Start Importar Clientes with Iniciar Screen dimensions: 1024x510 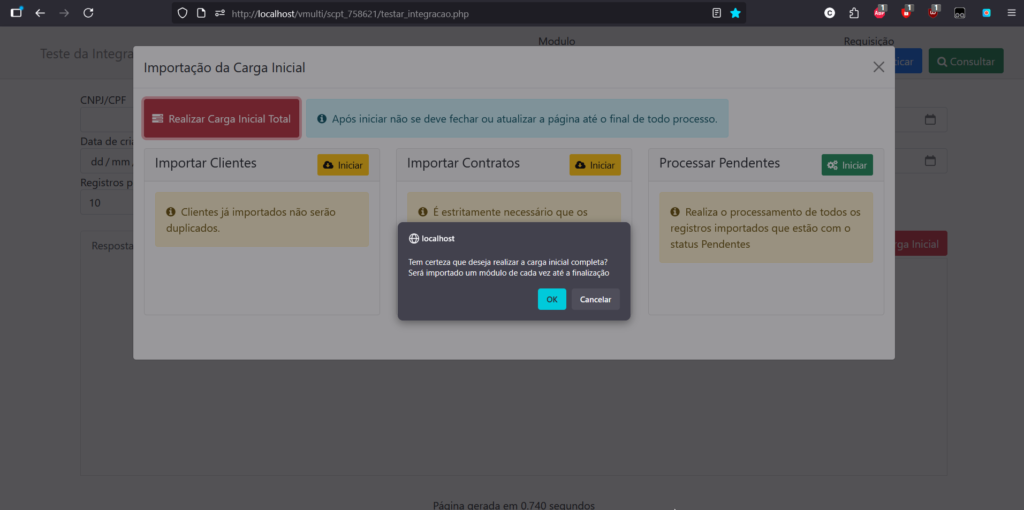(x=343, y=164)
